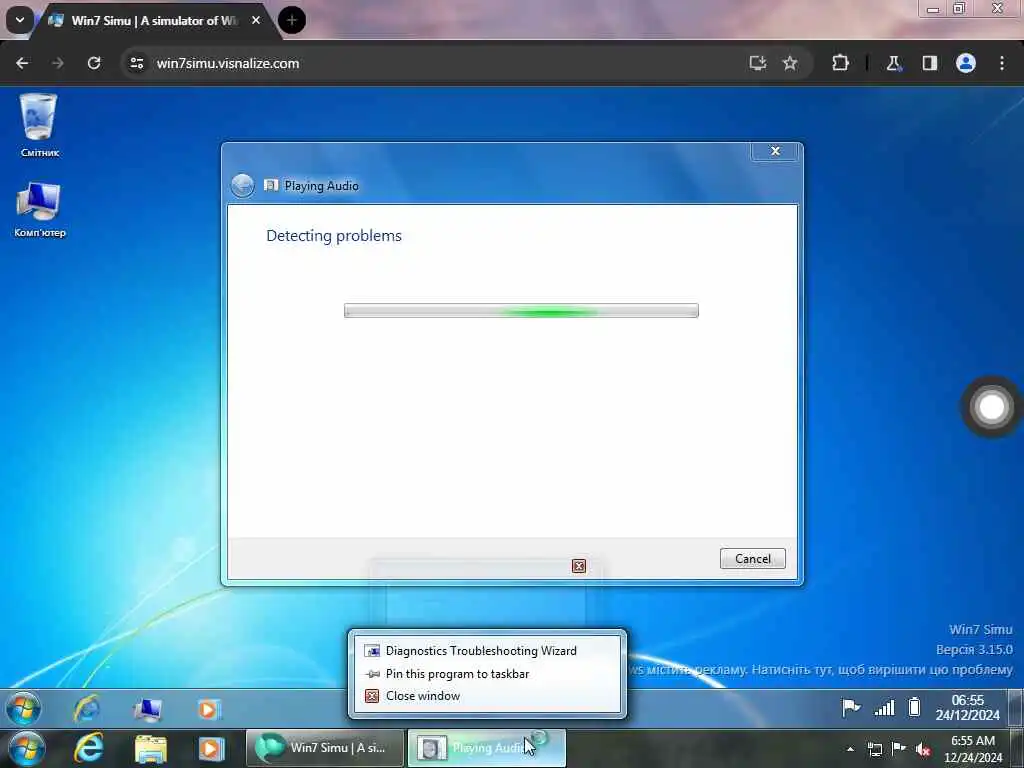This screenshot has height=768, width=1024.
Task: Open File Explorer folder on host taskbar
Action: 150,749
